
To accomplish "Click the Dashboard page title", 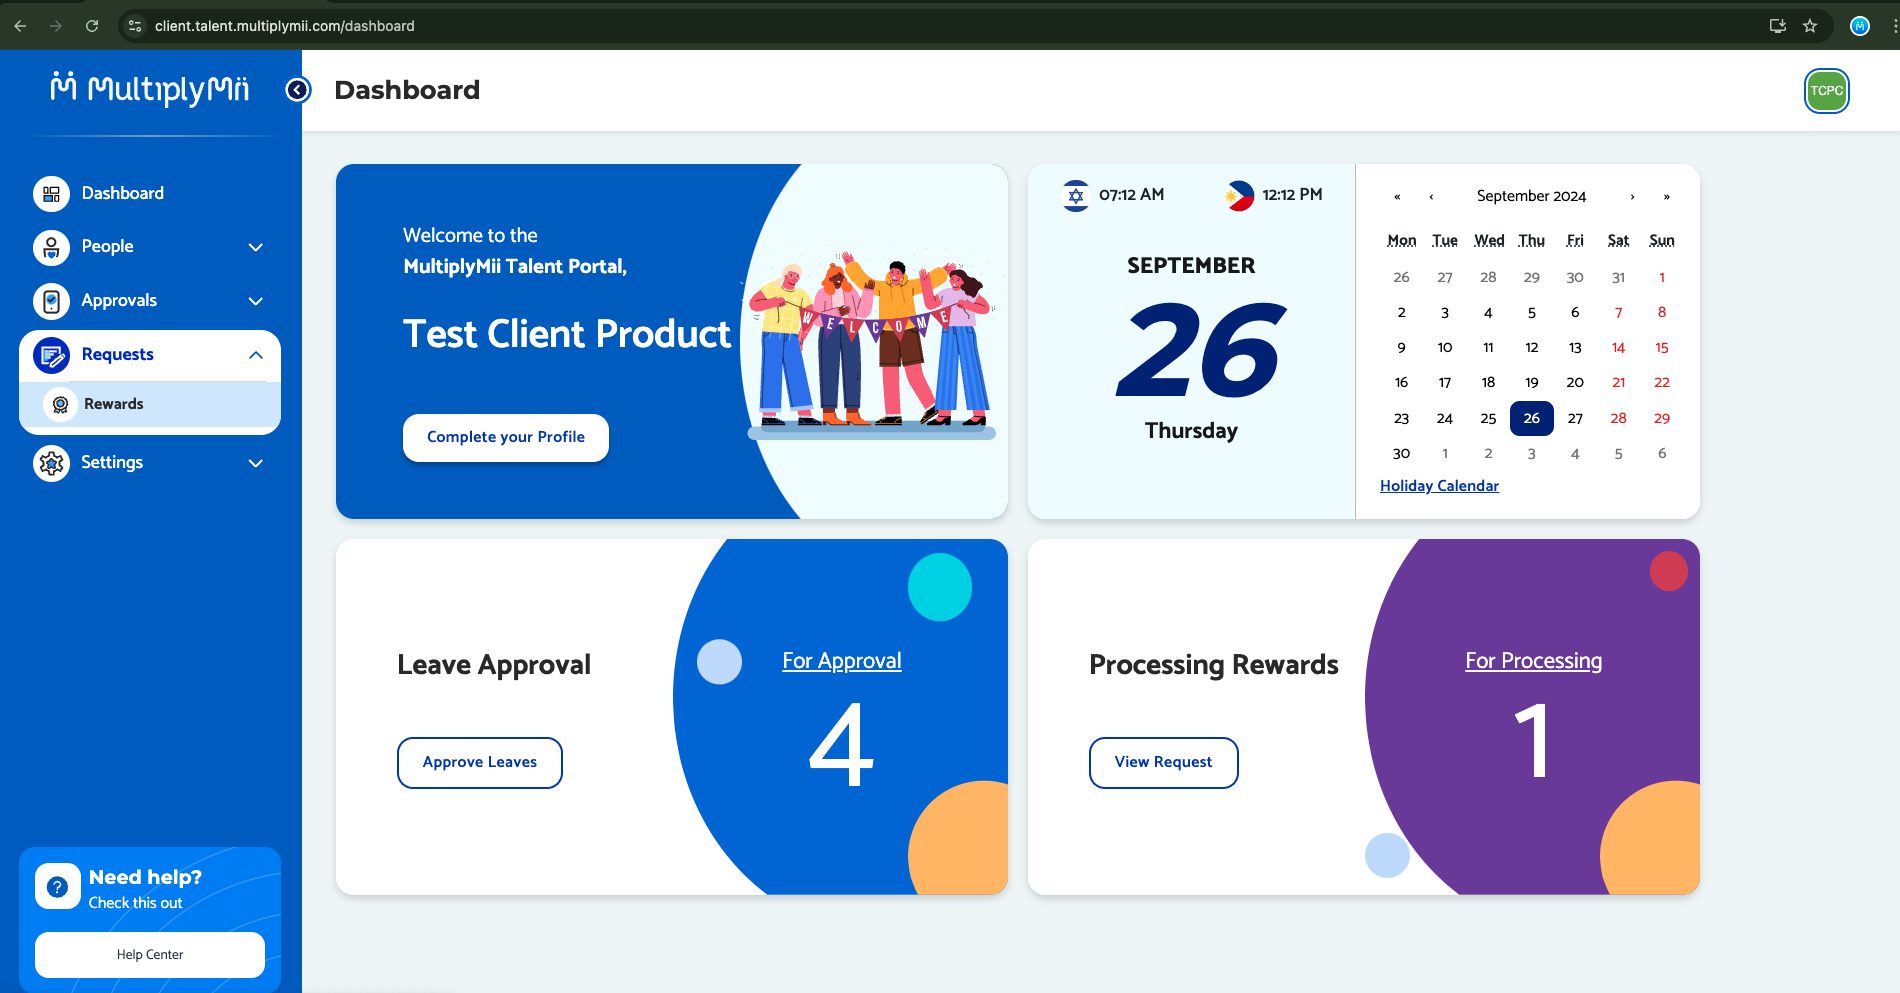I will (x=407, y=90).
